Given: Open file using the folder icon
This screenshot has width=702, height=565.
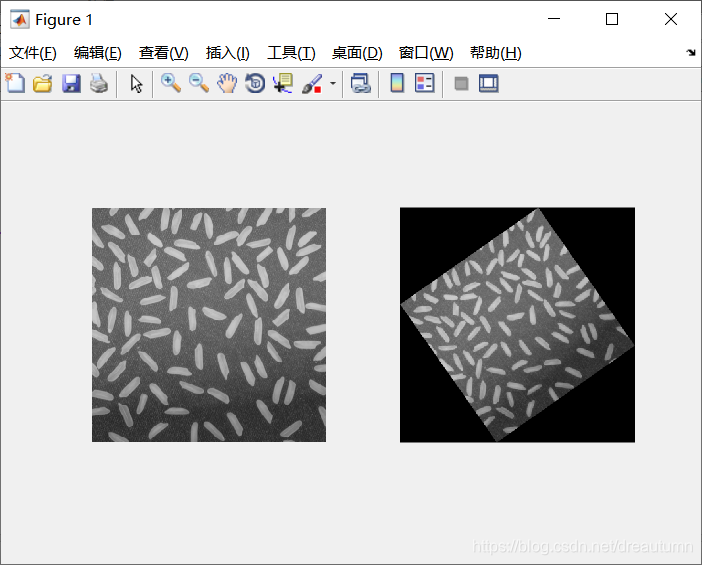Looking at the screenshot, I should pos(43,84).
